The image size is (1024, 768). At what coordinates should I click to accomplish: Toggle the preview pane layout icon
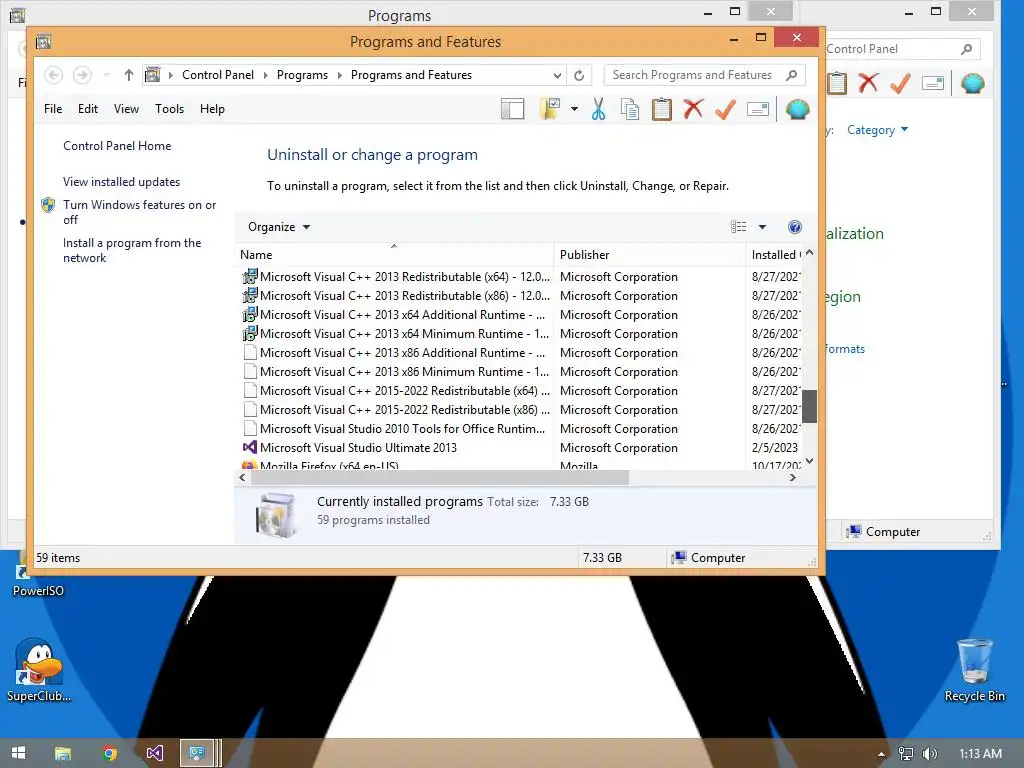pyautogui.click(x=513, y=109)
